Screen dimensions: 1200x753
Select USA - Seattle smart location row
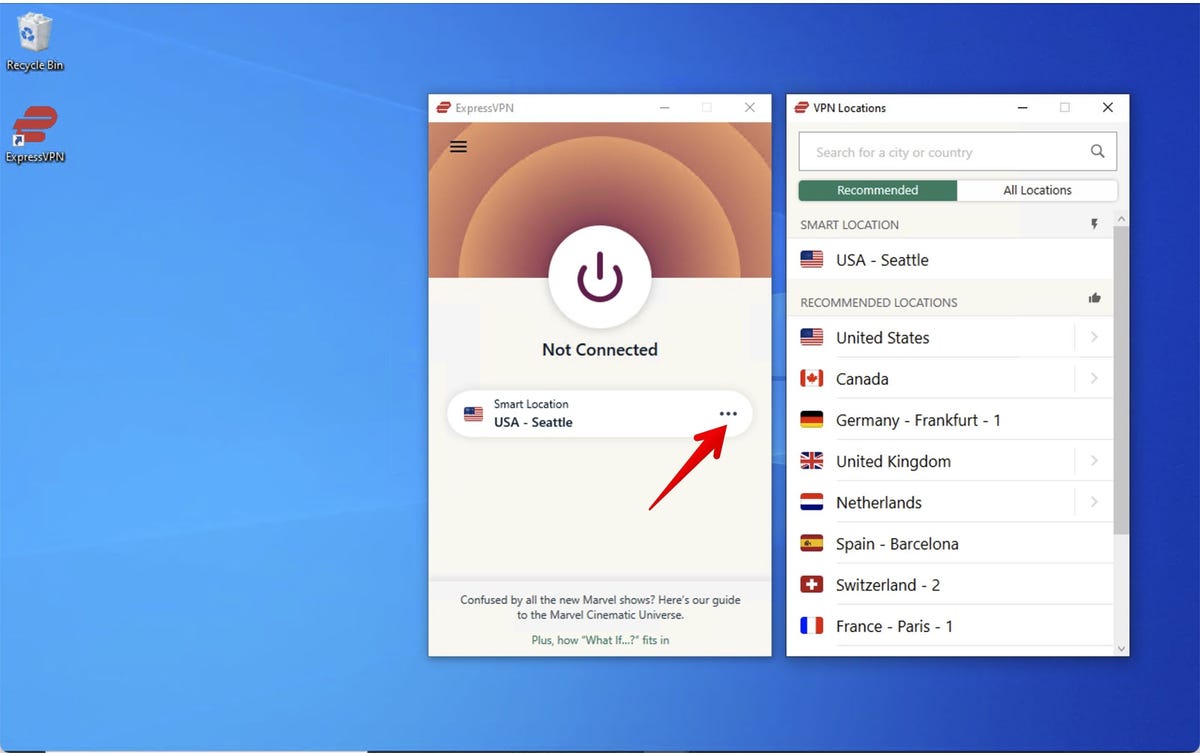950,260
